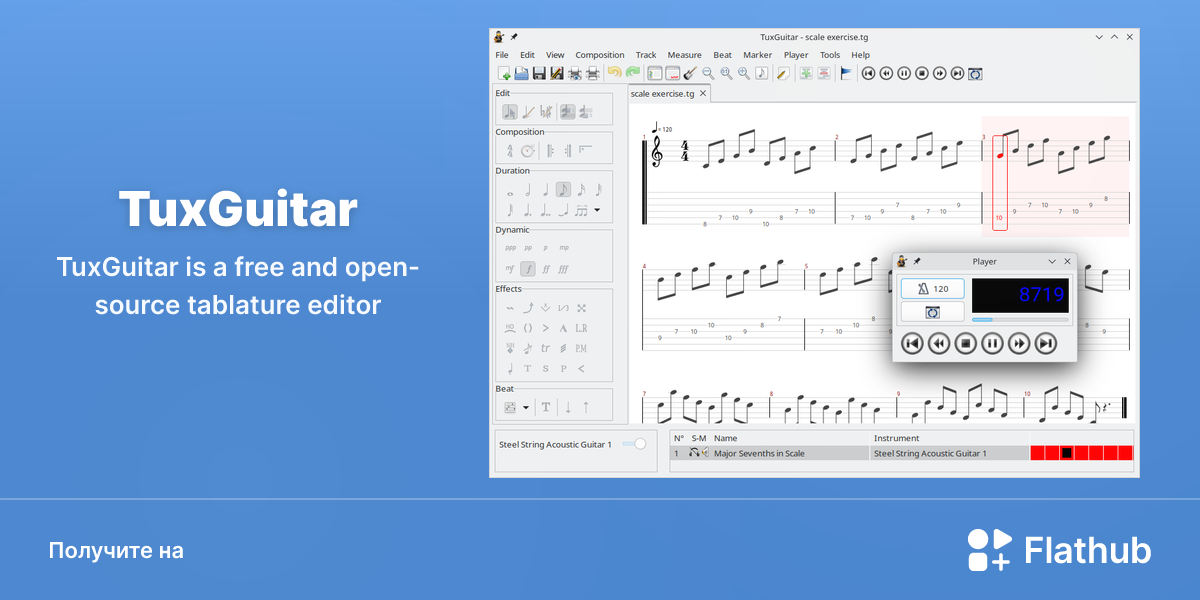The height and width of the screenshot is (600, 1200).
Task: Apply palm mute P.M effect
Action: pyautogui.click(x=581, y=348)
